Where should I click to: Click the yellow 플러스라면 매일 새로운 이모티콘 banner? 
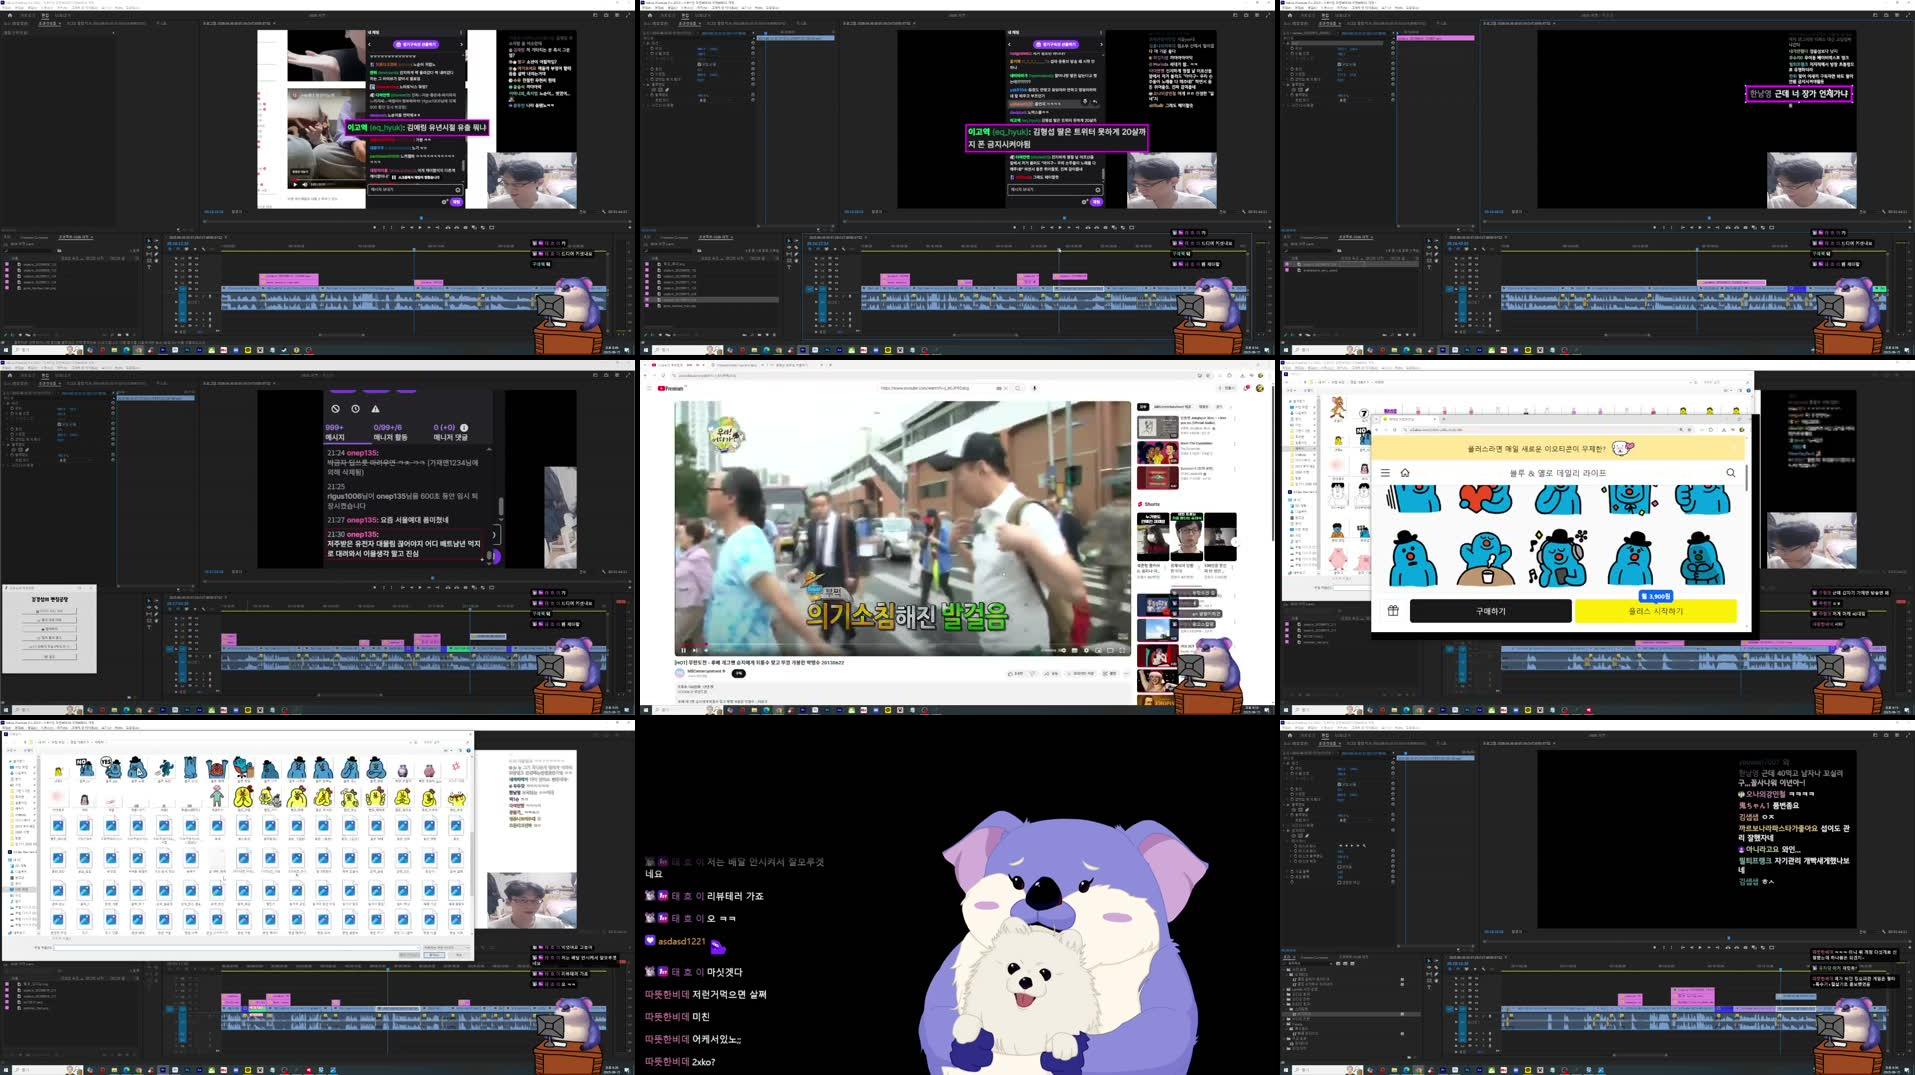click(1558, 449)
